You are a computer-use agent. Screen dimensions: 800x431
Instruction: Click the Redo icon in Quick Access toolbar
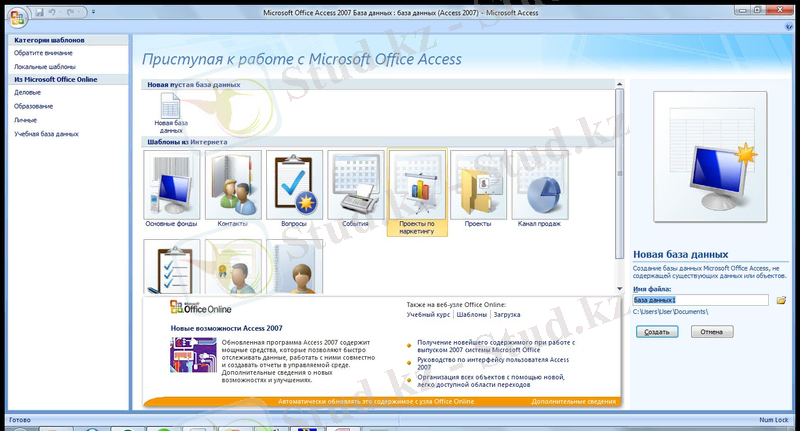70,12
